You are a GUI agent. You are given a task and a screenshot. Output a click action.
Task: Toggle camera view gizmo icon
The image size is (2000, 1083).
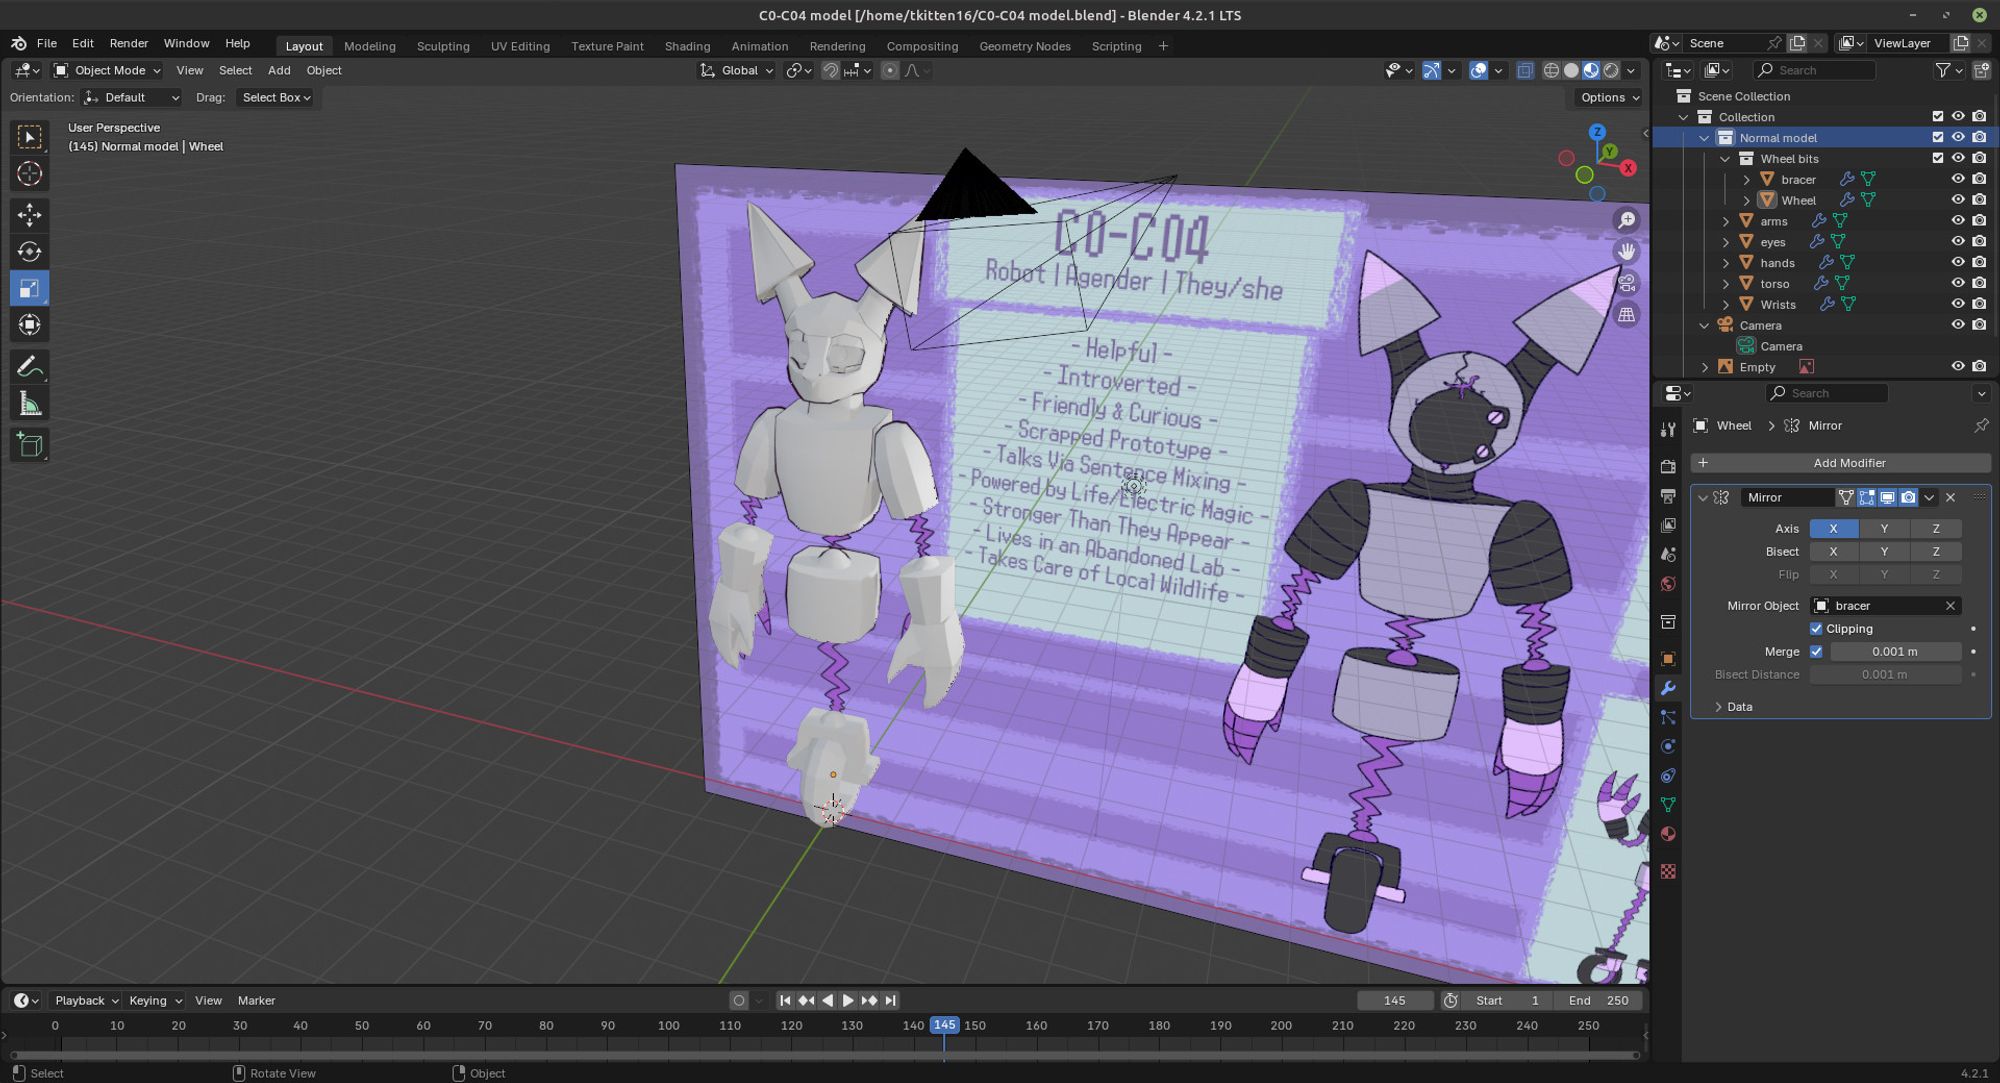point(1627,283)
